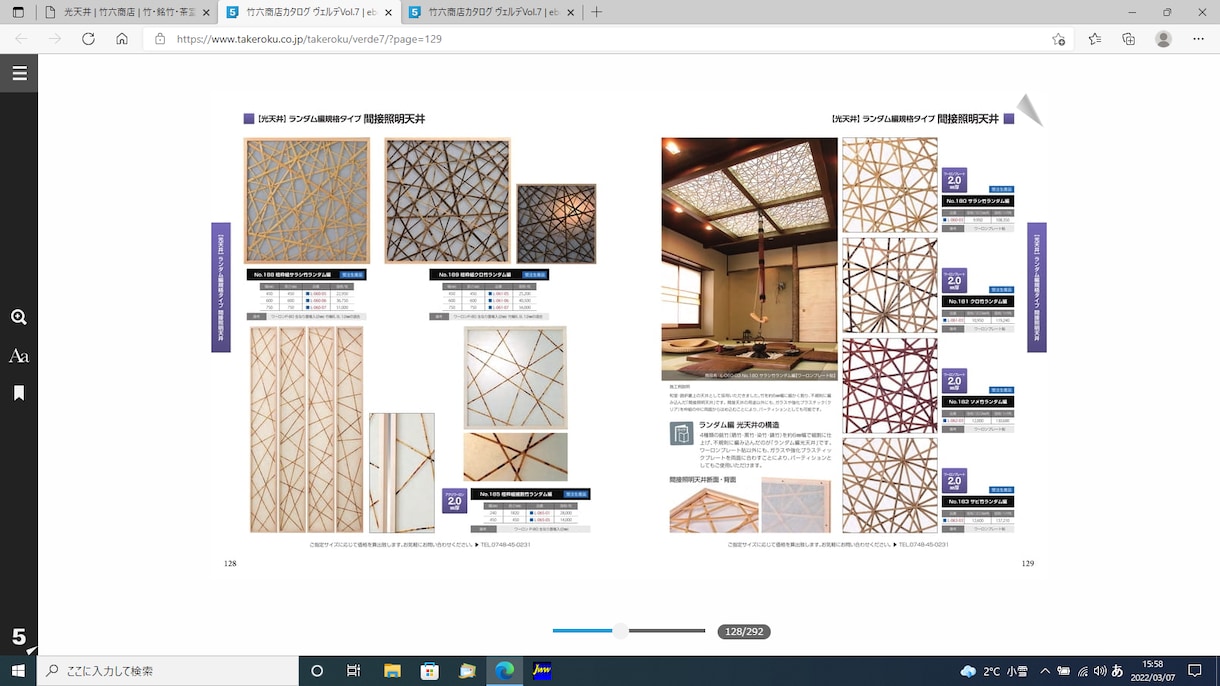Open Task View on the taskbar
Viewport: 1220px width, 686px height.
[x=354, y=670]
